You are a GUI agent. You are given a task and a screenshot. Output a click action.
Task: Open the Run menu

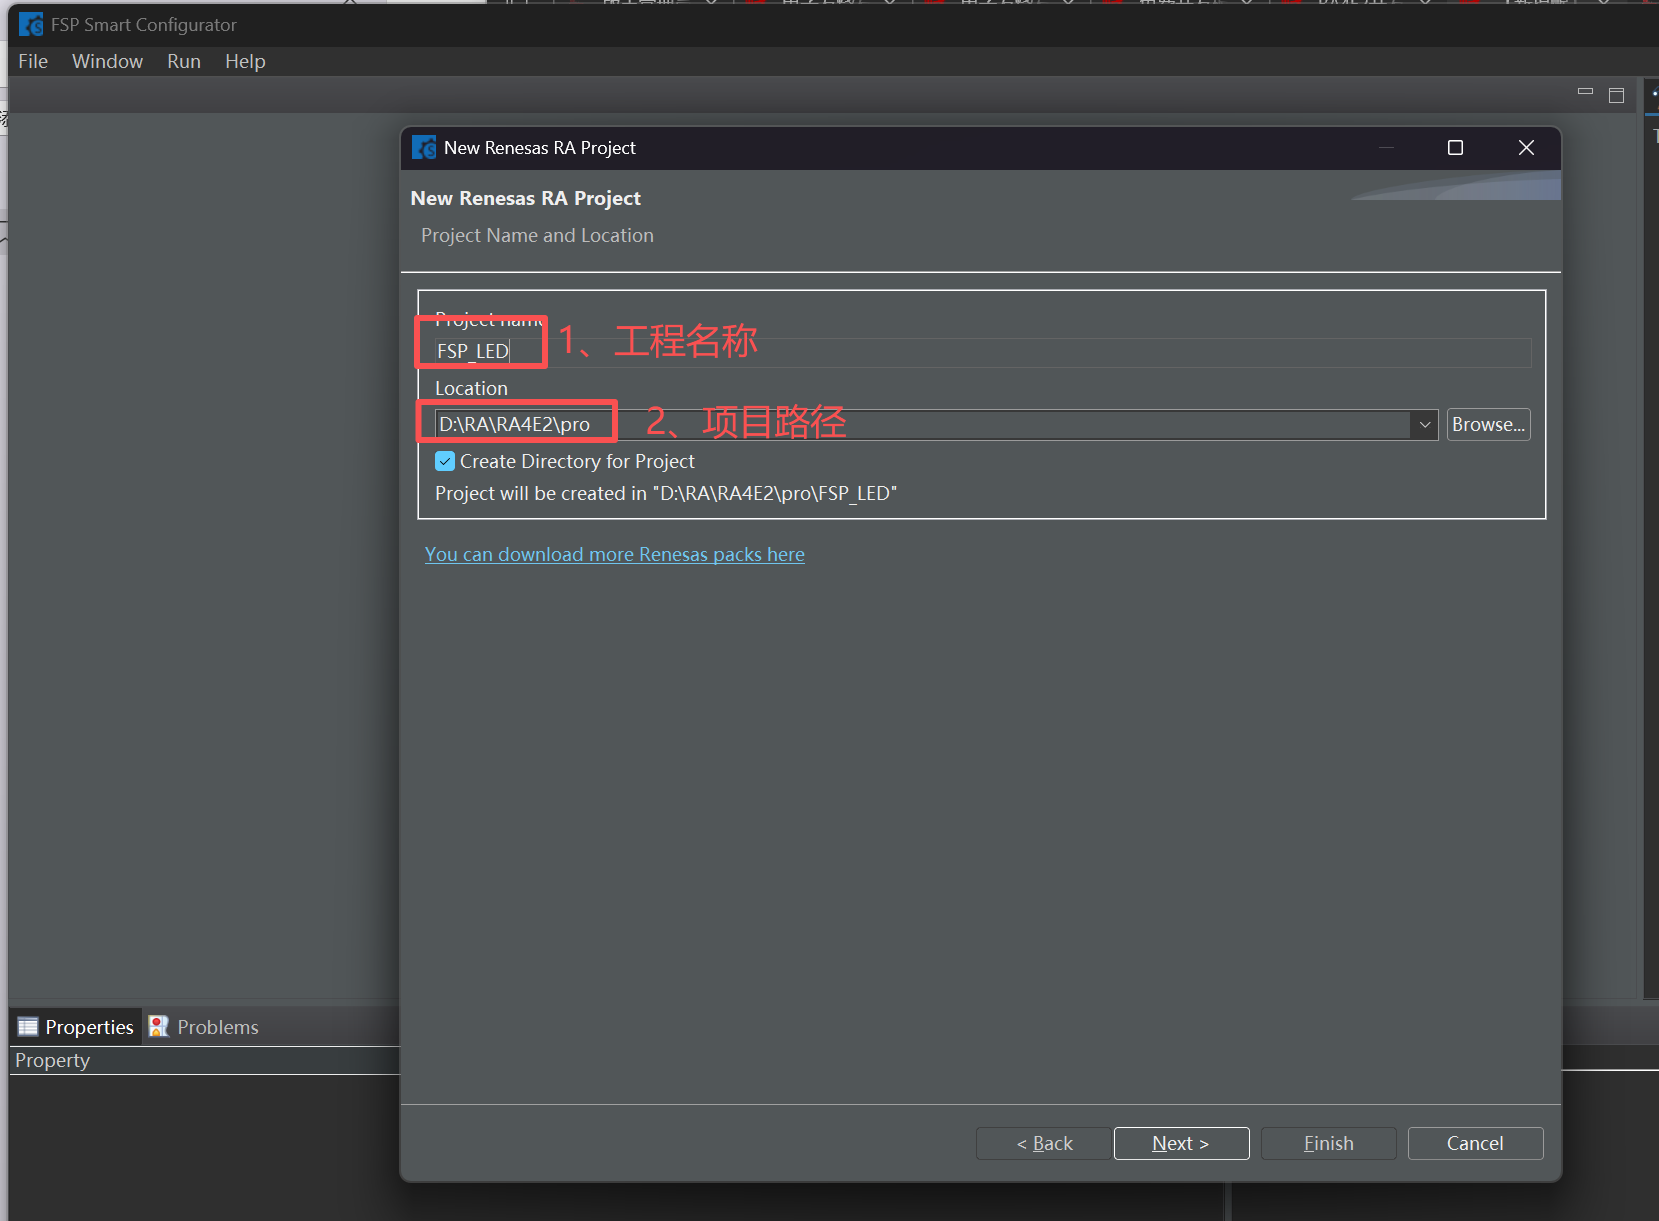pyautogui.click(x=184, y=61)
